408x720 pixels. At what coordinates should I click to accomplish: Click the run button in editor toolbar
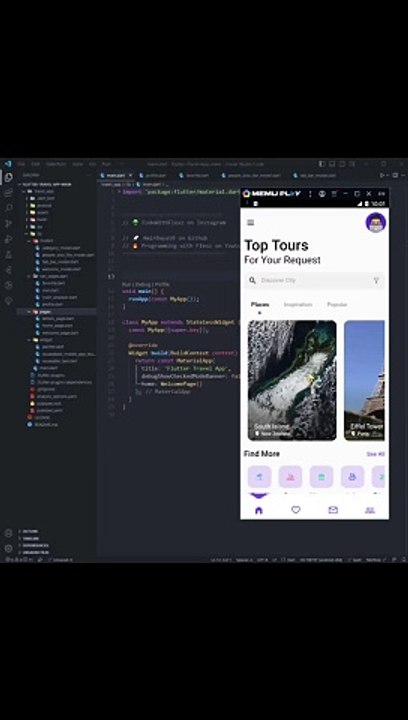382,175
